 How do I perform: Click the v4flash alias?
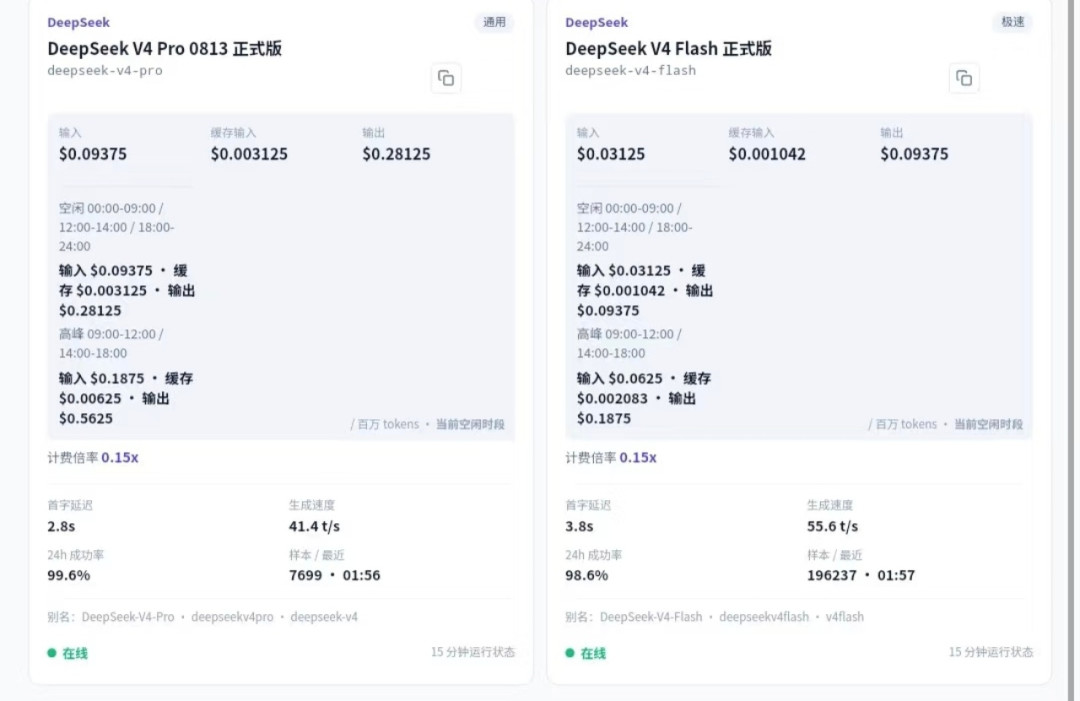pos(844,617)
